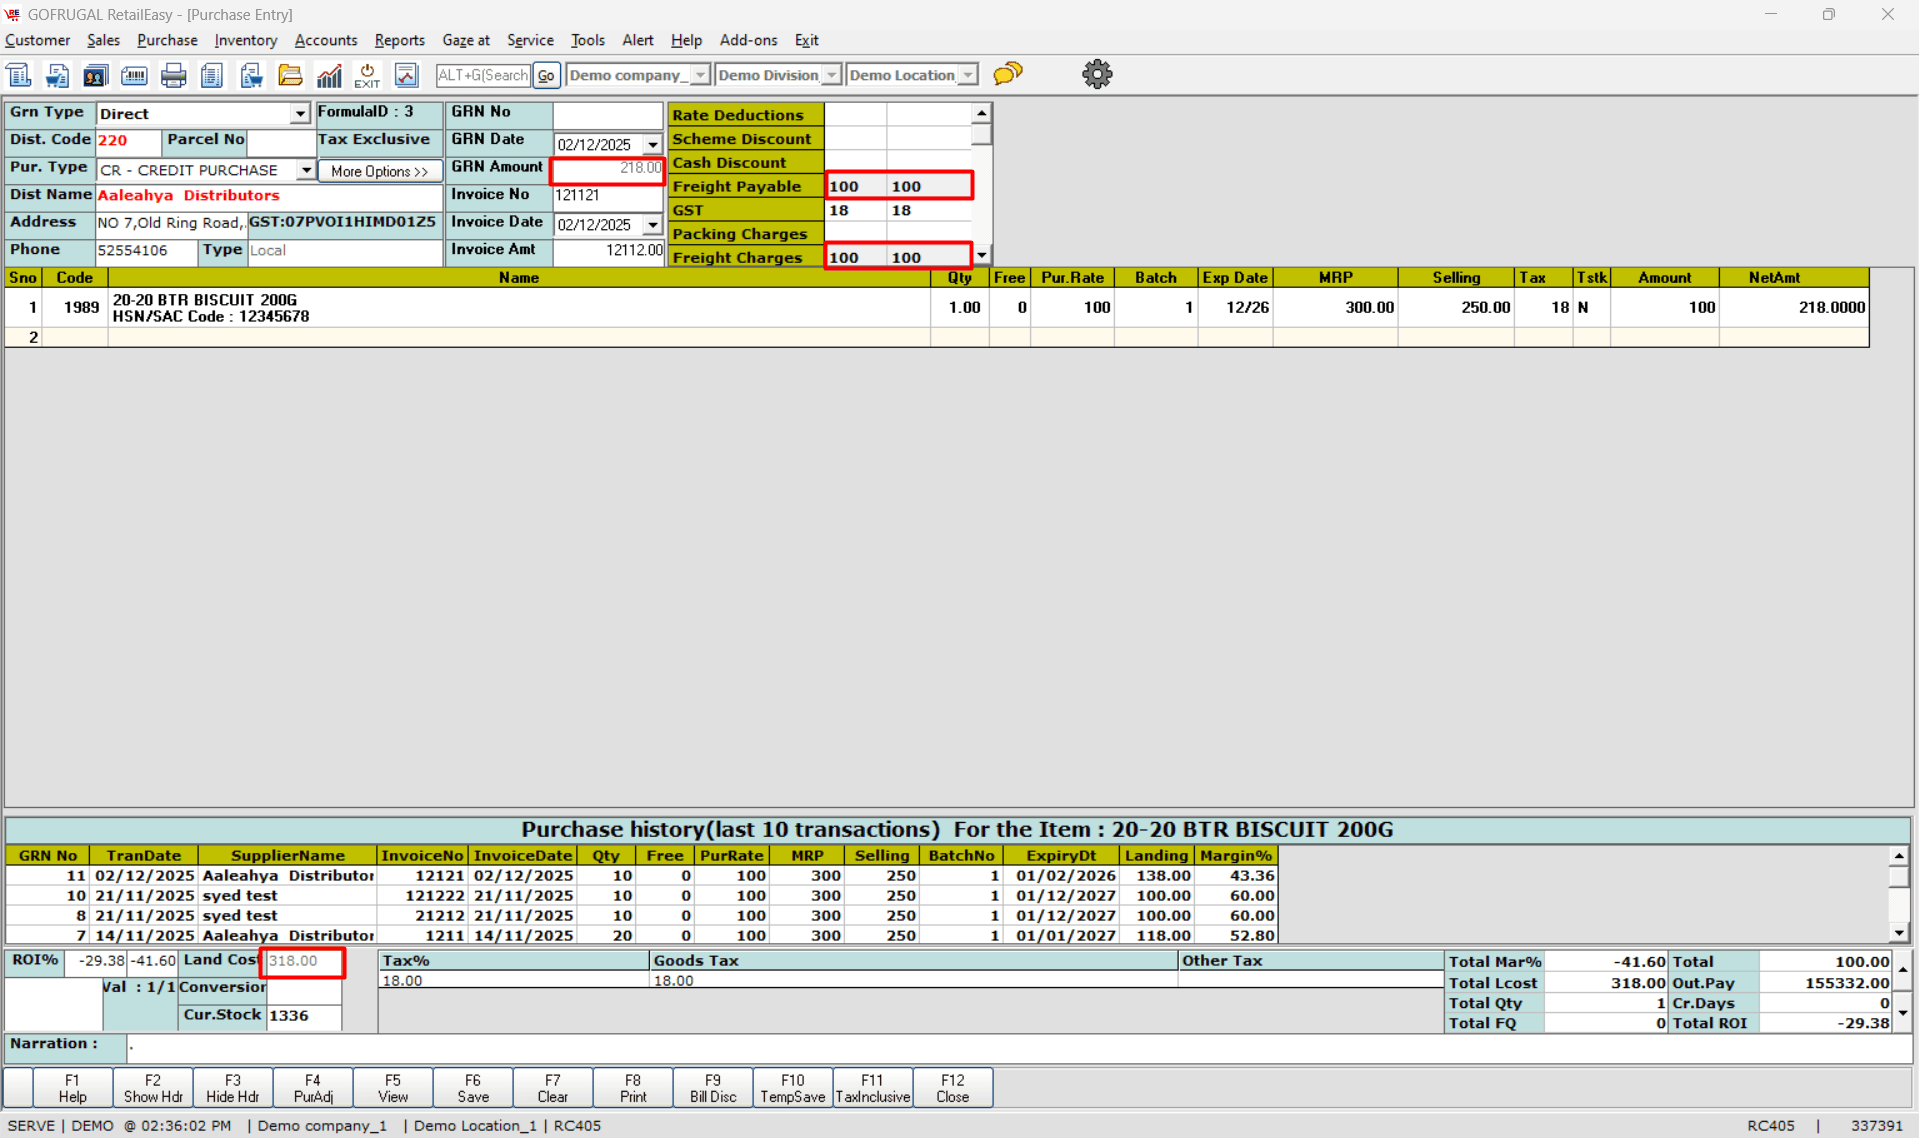Screen dimensions: 1919x1138
Task: Open the Reports menu
Action: 399,40
